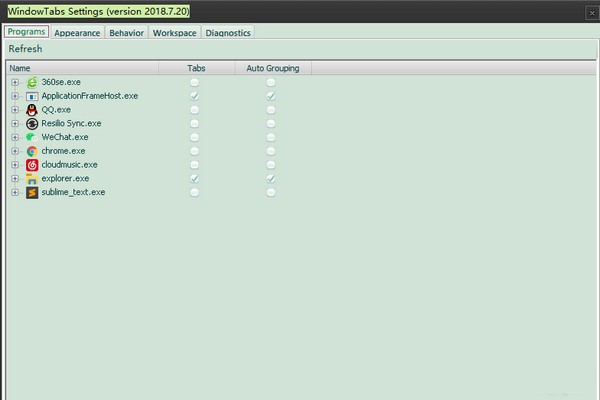Click the QQ penguin icon
Viewport: 600px width, 400px height.
[31, 109]
